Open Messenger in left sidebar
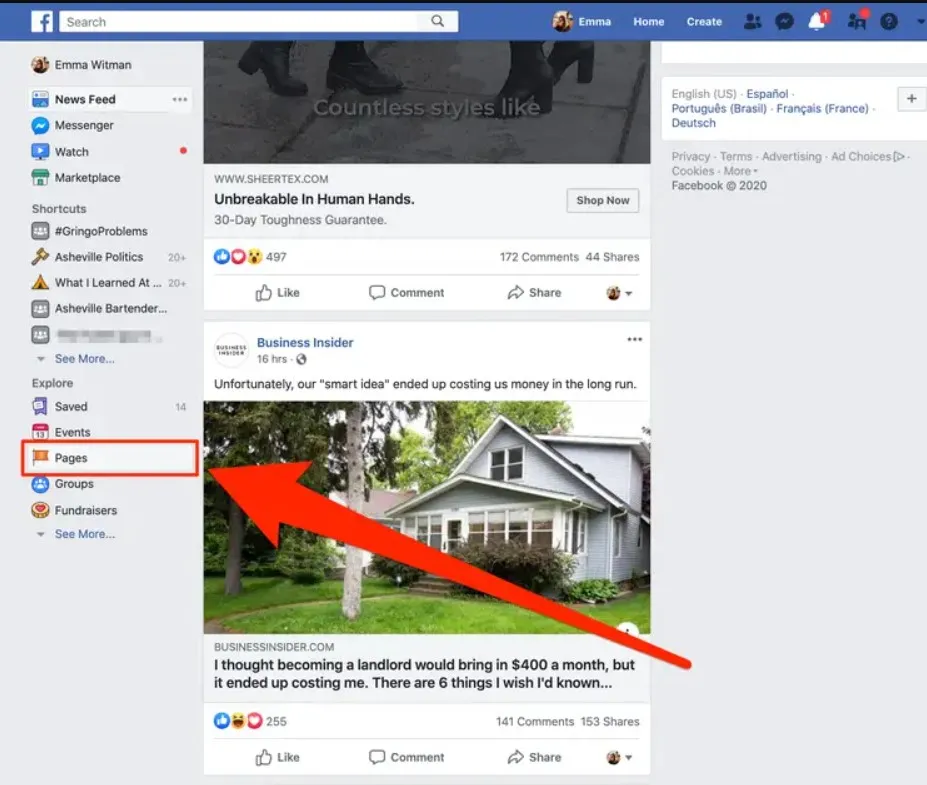Screen dimensions: 927x785 [84, 125]
